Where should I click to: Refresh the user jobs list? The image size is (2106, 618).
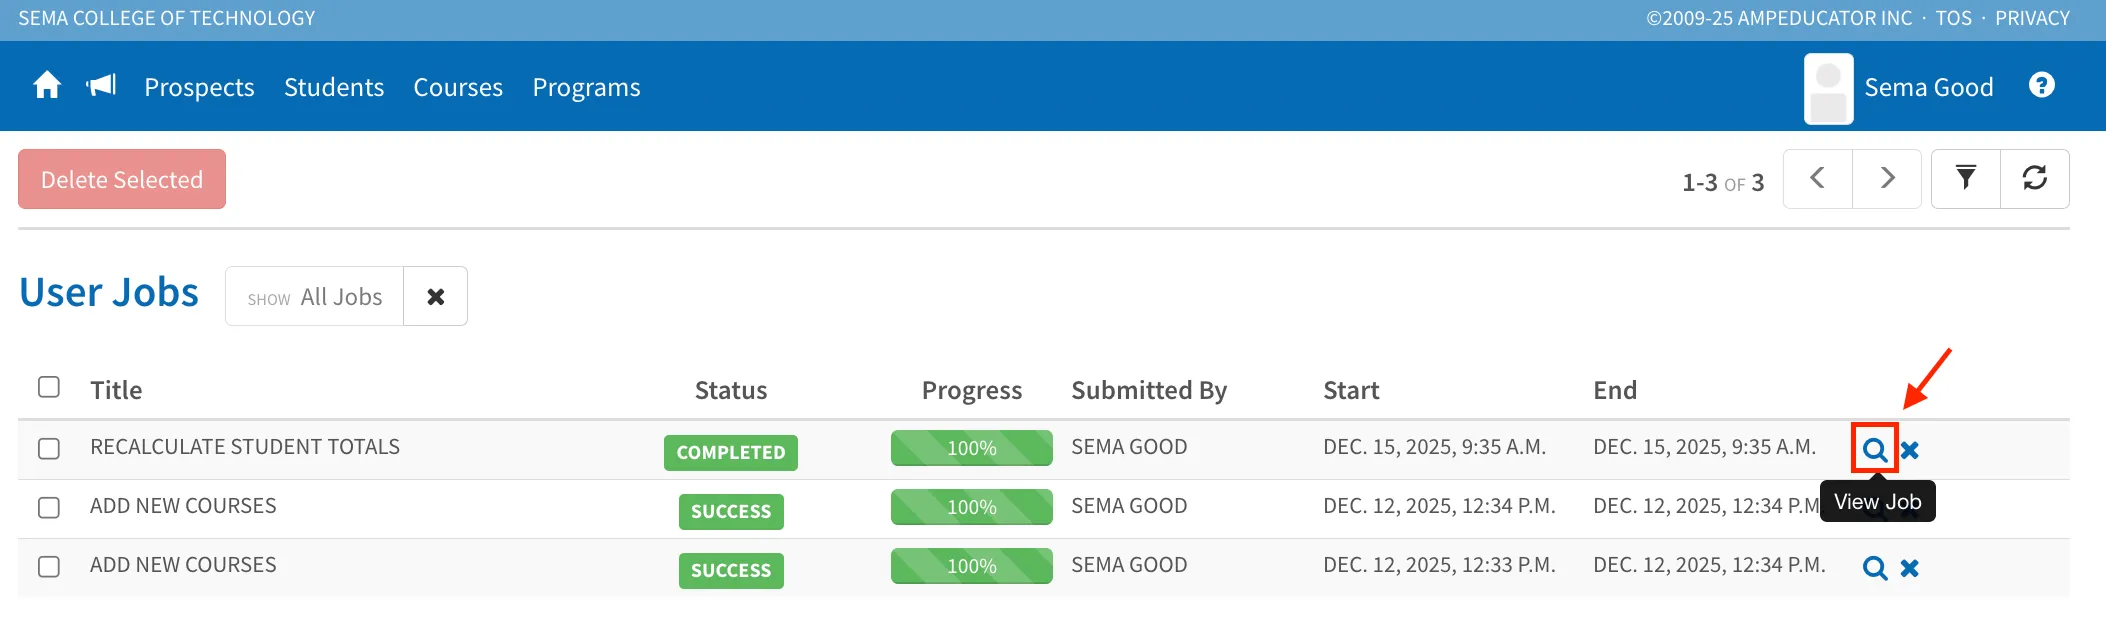pos(2035,179)
